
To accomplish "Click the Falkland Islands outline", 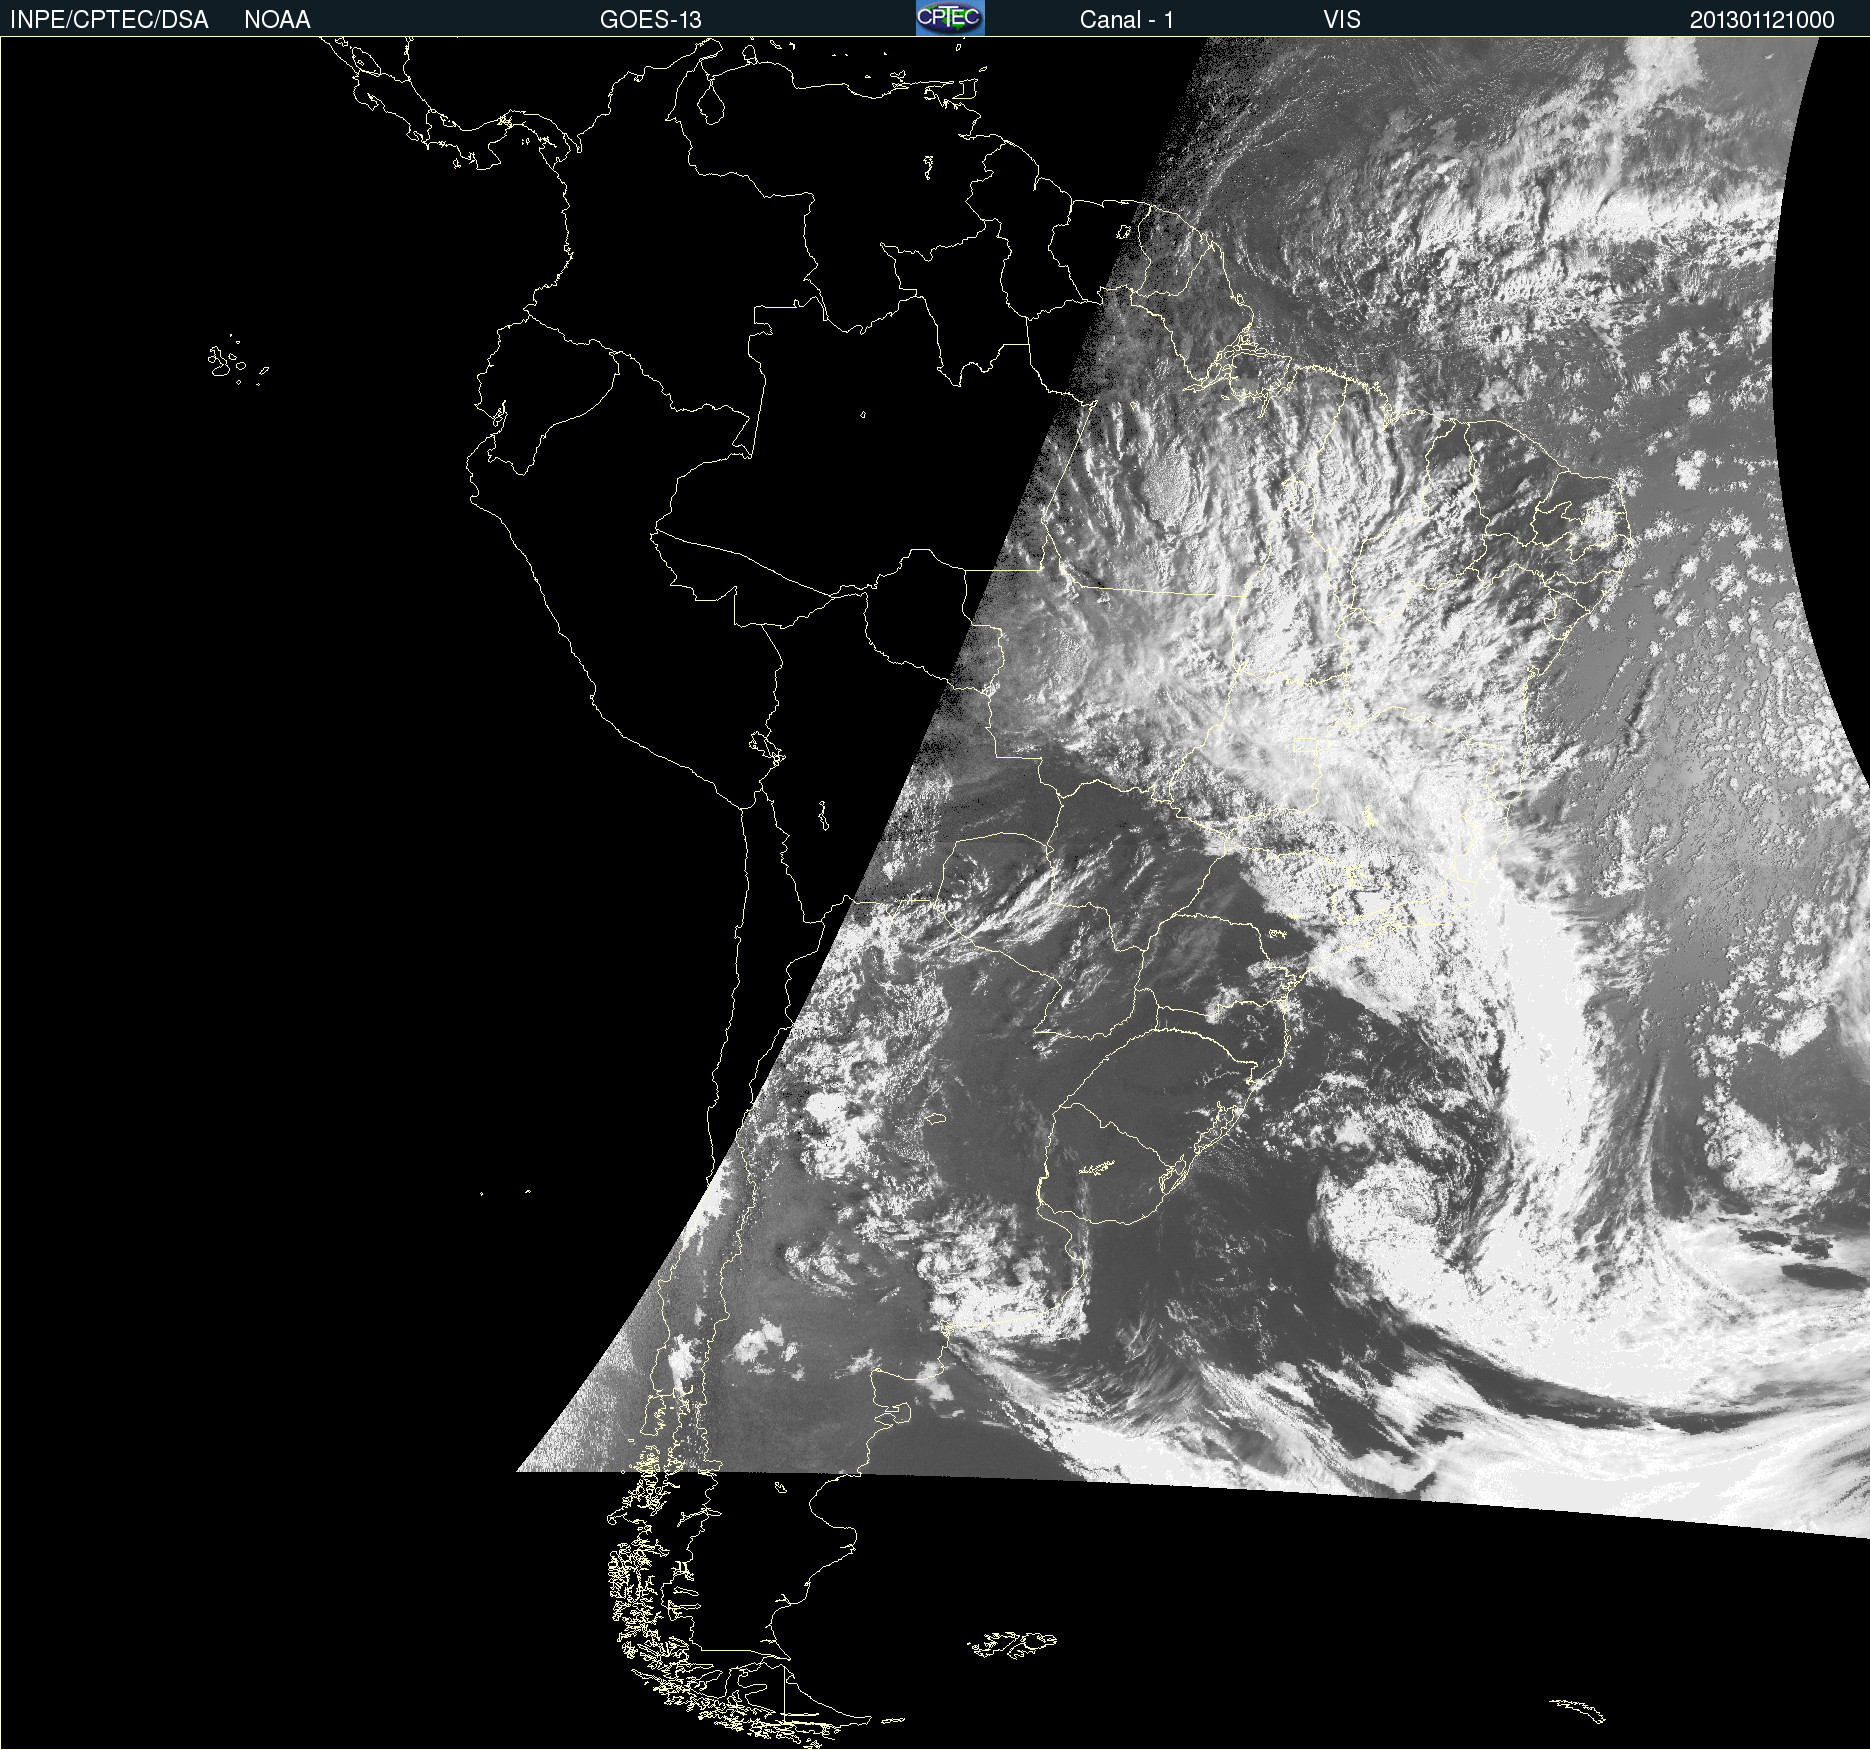I will [x=1012, y=1644].
